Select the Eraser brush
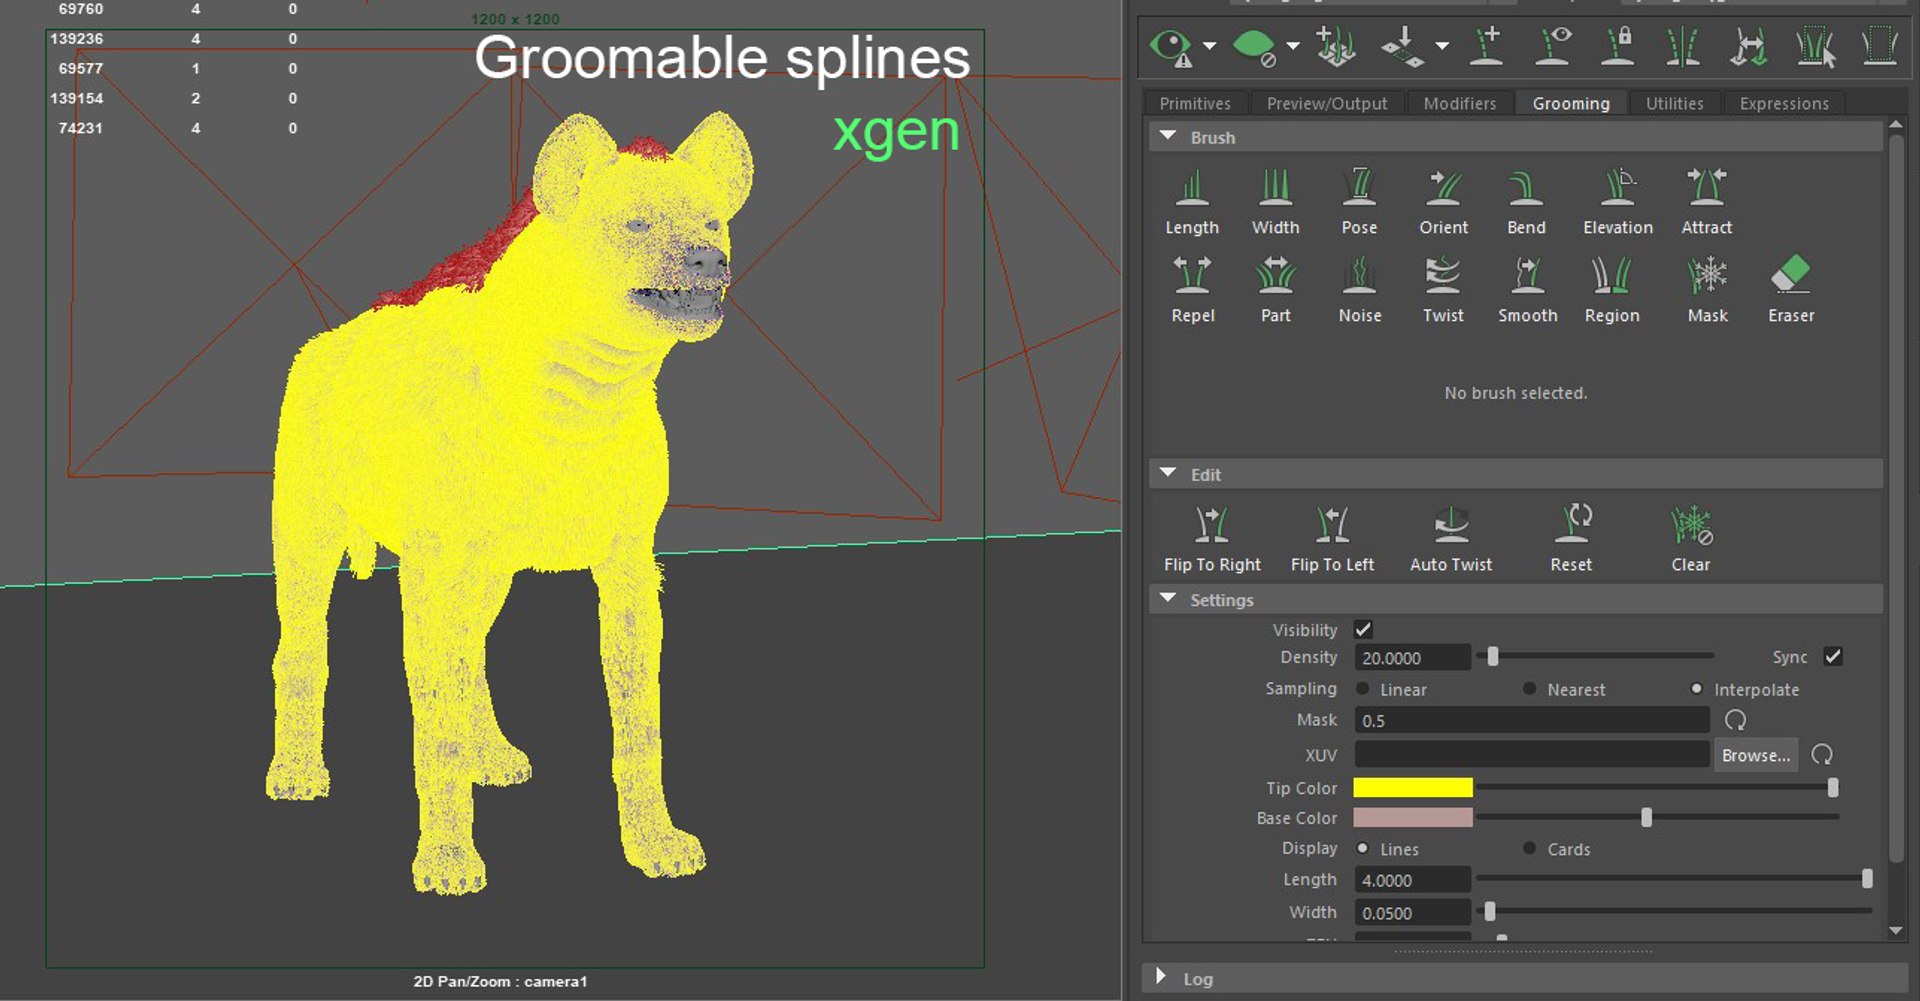The width and height of the screenshot is (1920, 1001). point(1790,289)
